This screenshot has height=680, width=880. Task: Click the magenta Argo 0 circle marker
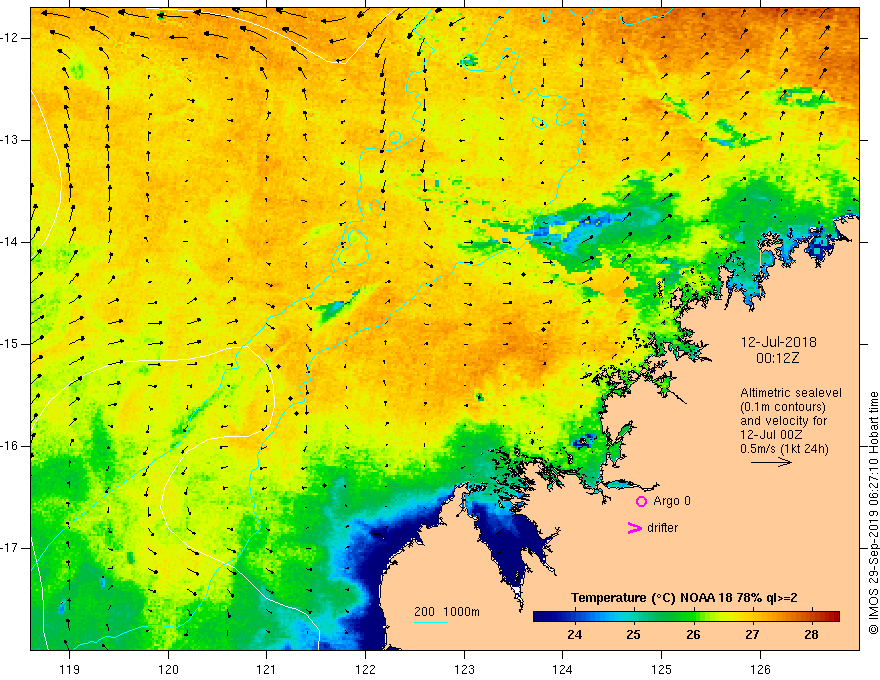click(641, 501)
